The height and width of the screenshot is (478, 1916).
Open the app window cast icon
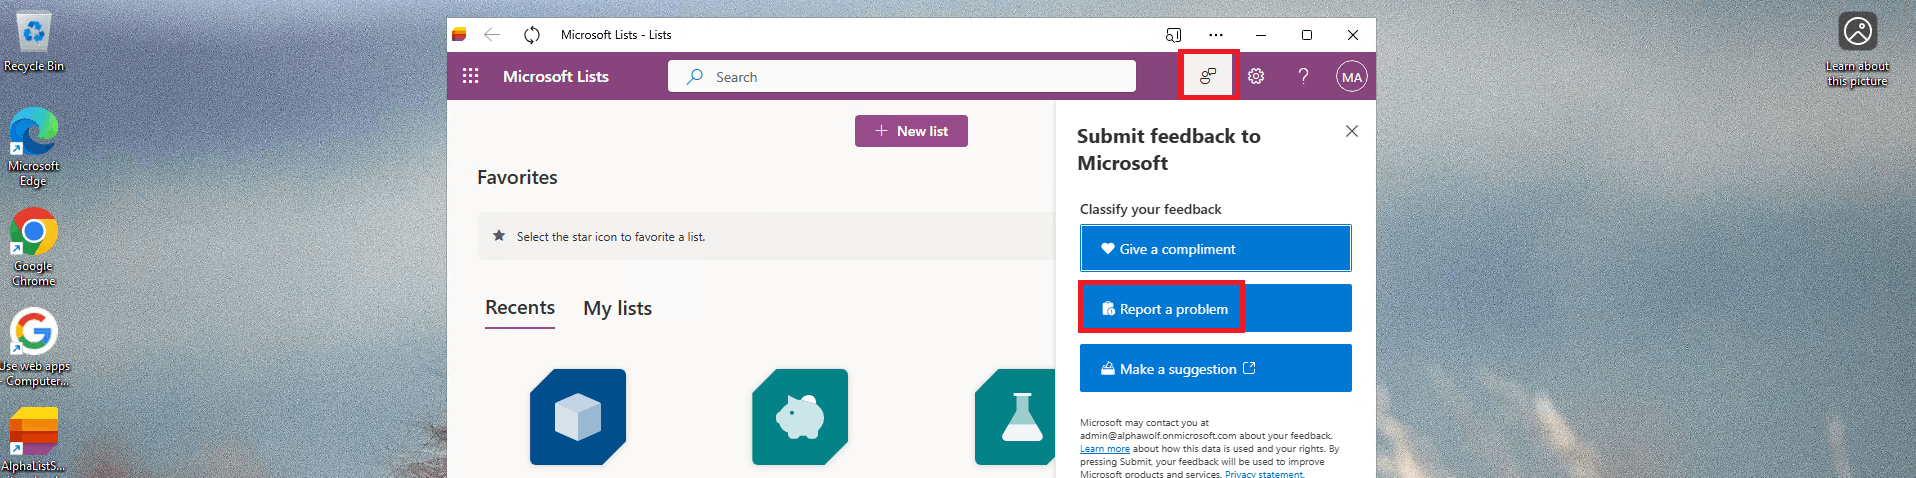tap(1173, 35)
